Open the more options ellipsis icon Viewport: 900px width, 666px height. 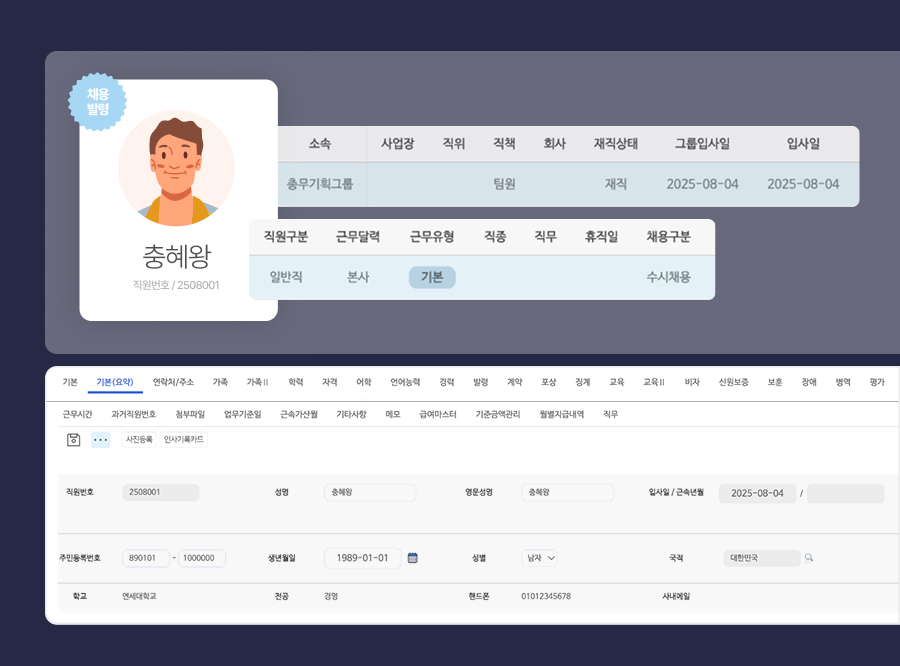[x=100, y=438]
